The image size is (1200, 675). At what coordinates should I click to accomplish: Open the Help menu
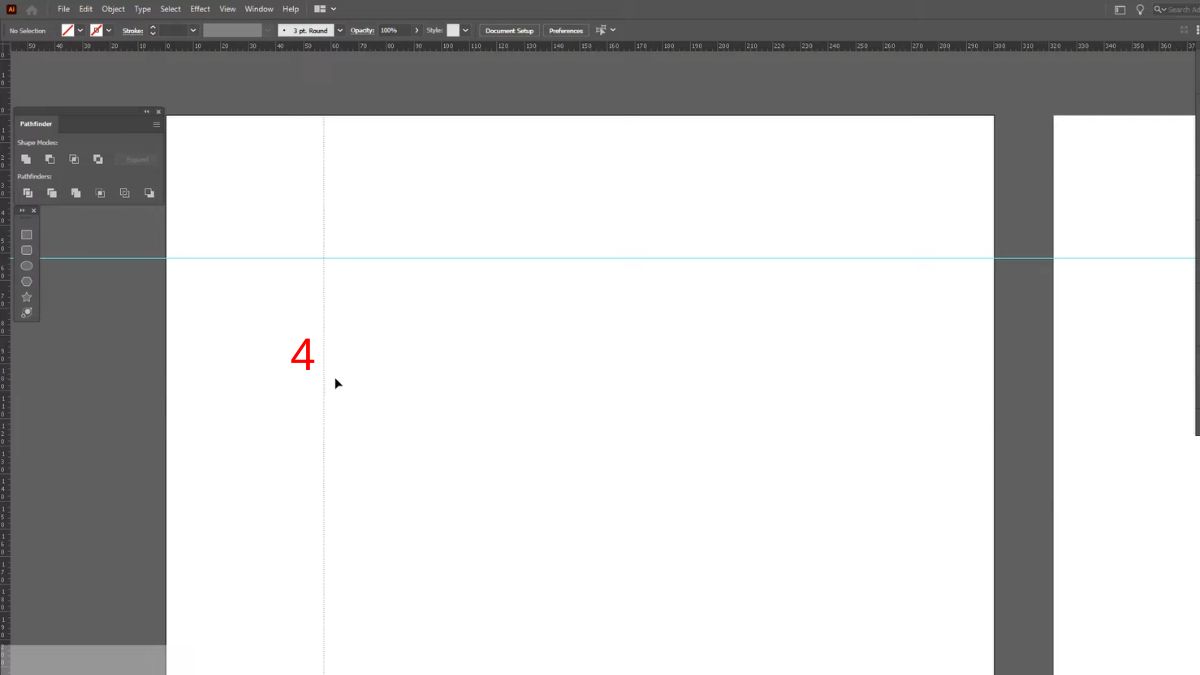(290, 9)
